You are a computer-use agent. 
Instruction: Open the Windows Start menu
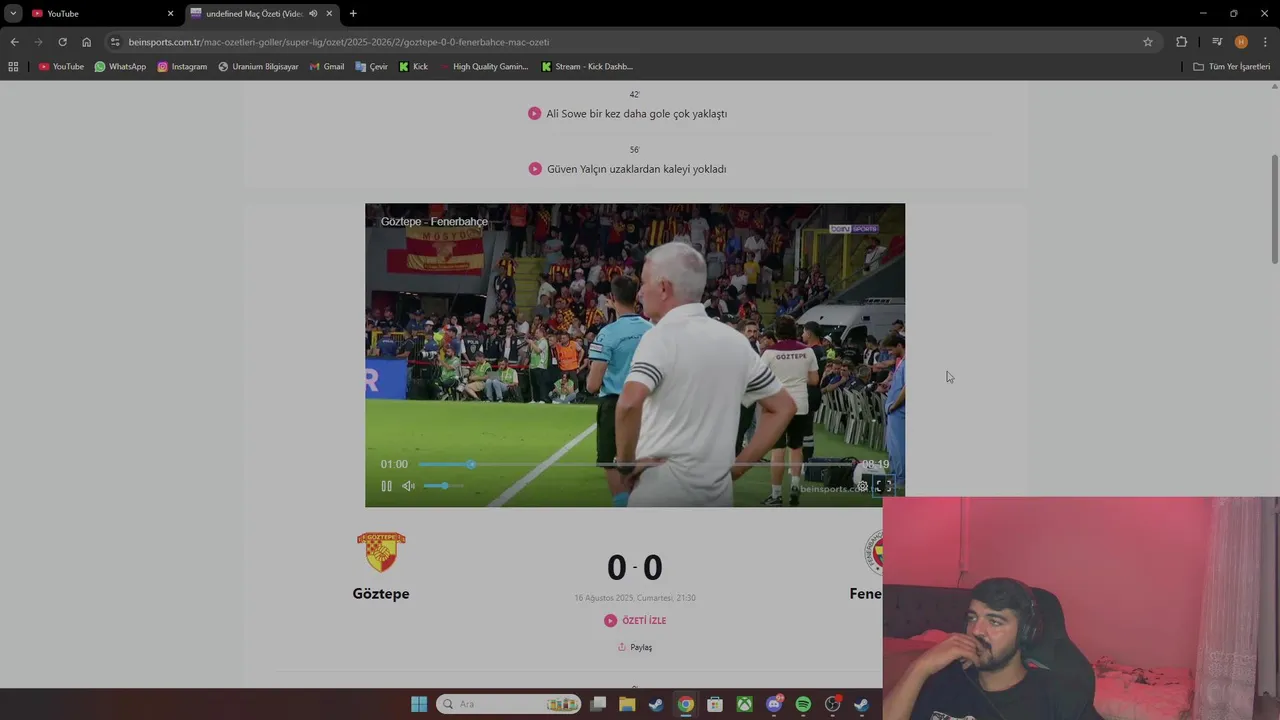(419, 704)
